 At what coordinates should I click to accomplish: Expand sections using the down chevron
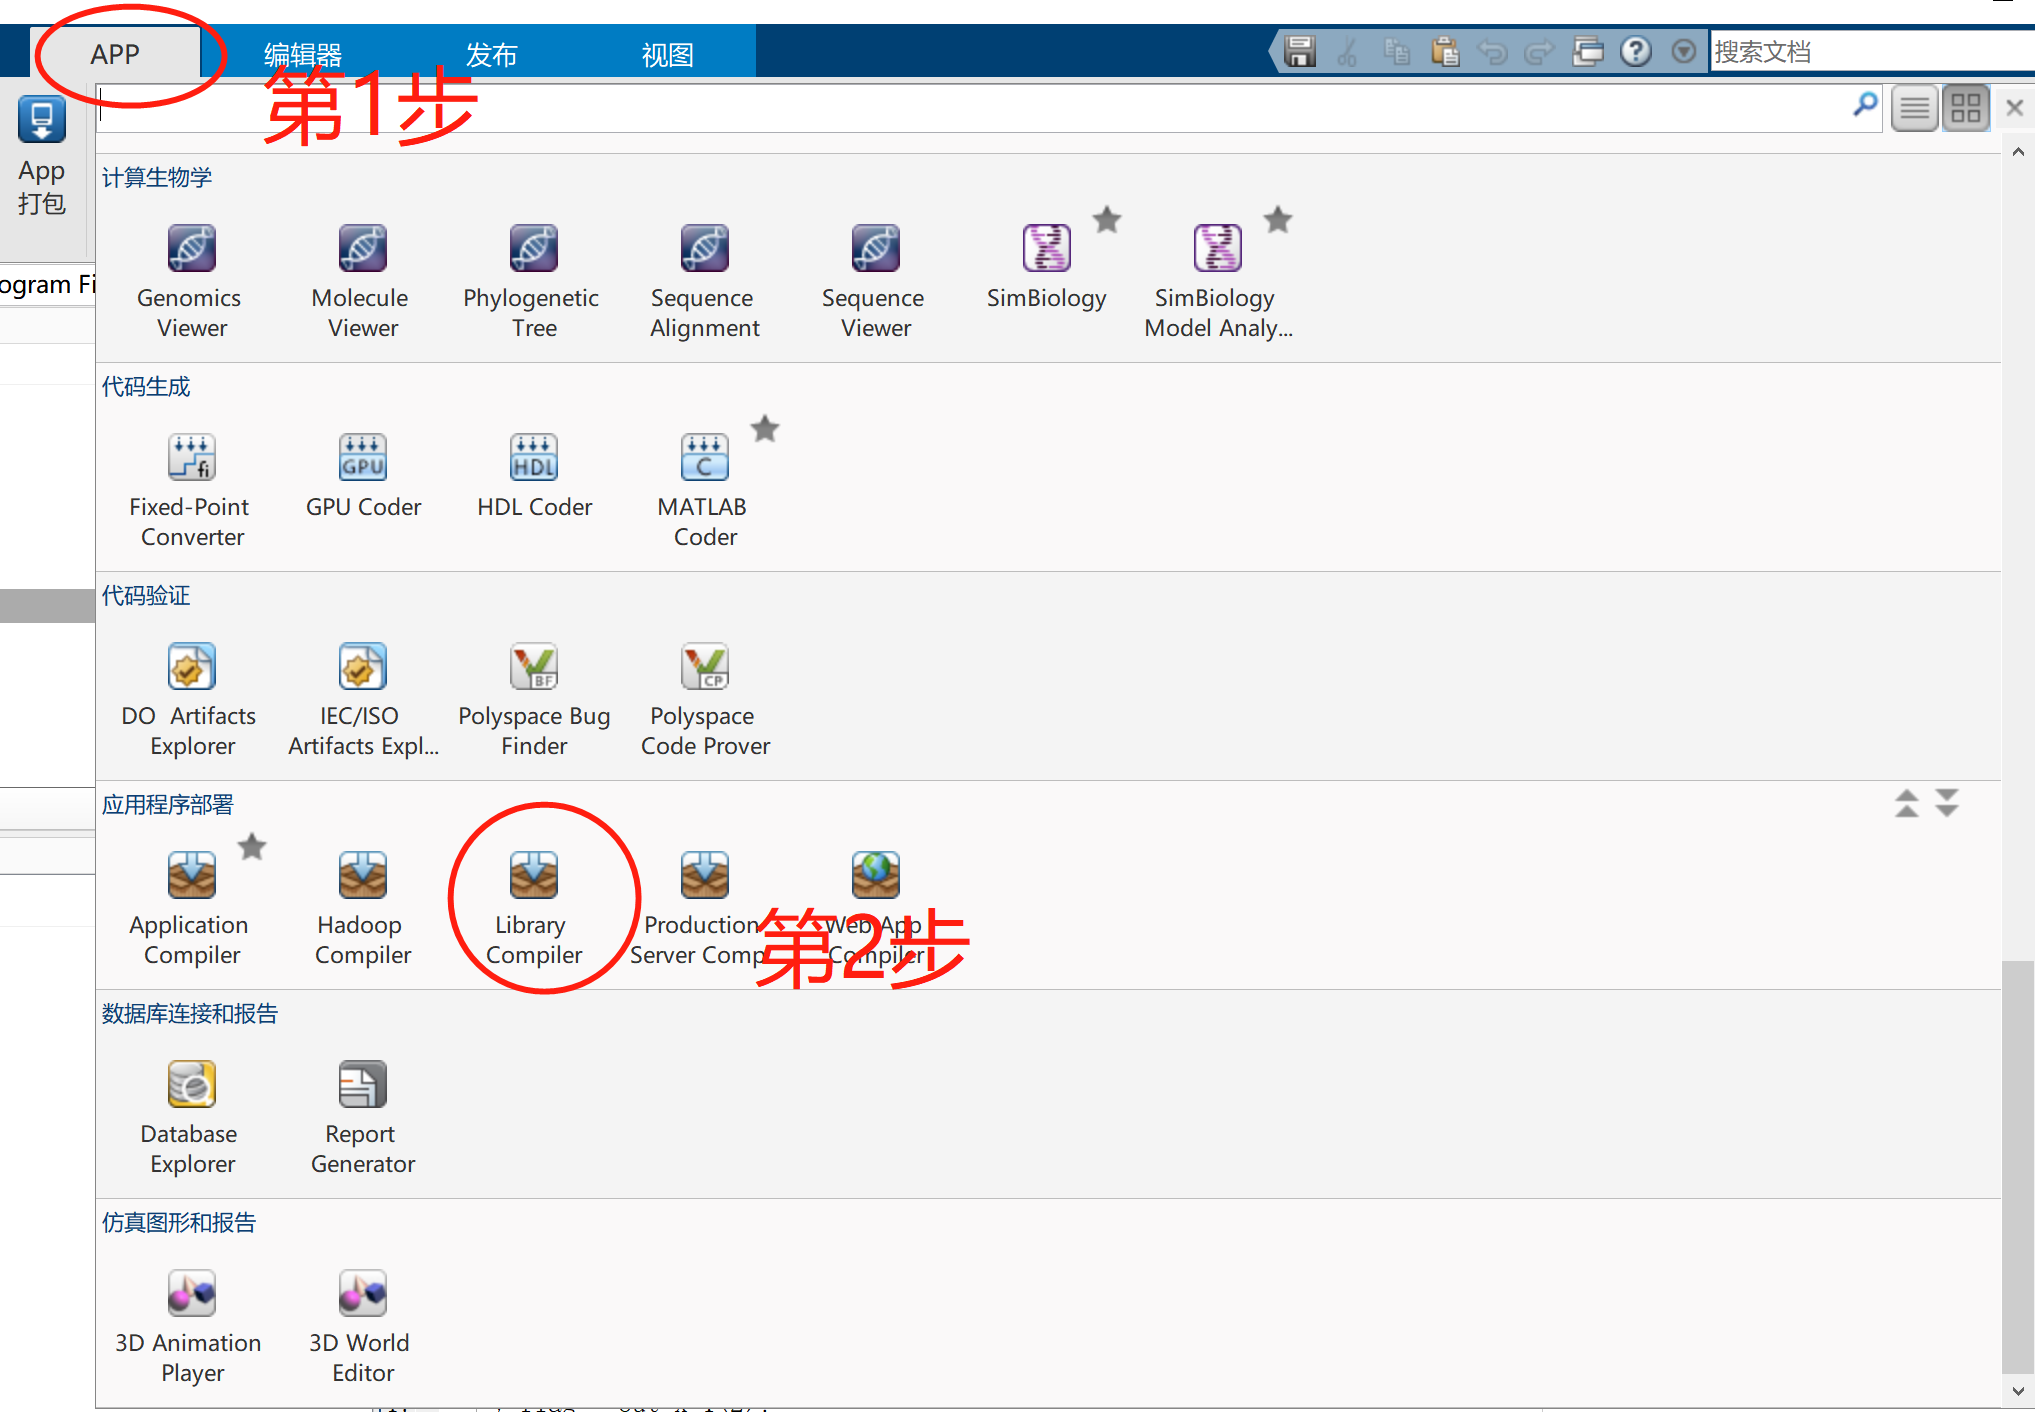click(x=1946, y=803)
